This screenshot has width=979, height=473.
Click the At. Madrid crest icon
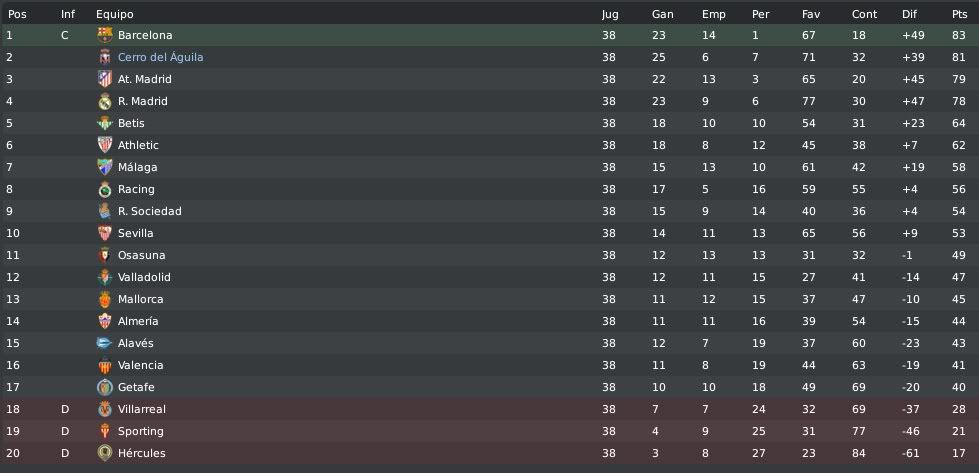coord(105,79)
